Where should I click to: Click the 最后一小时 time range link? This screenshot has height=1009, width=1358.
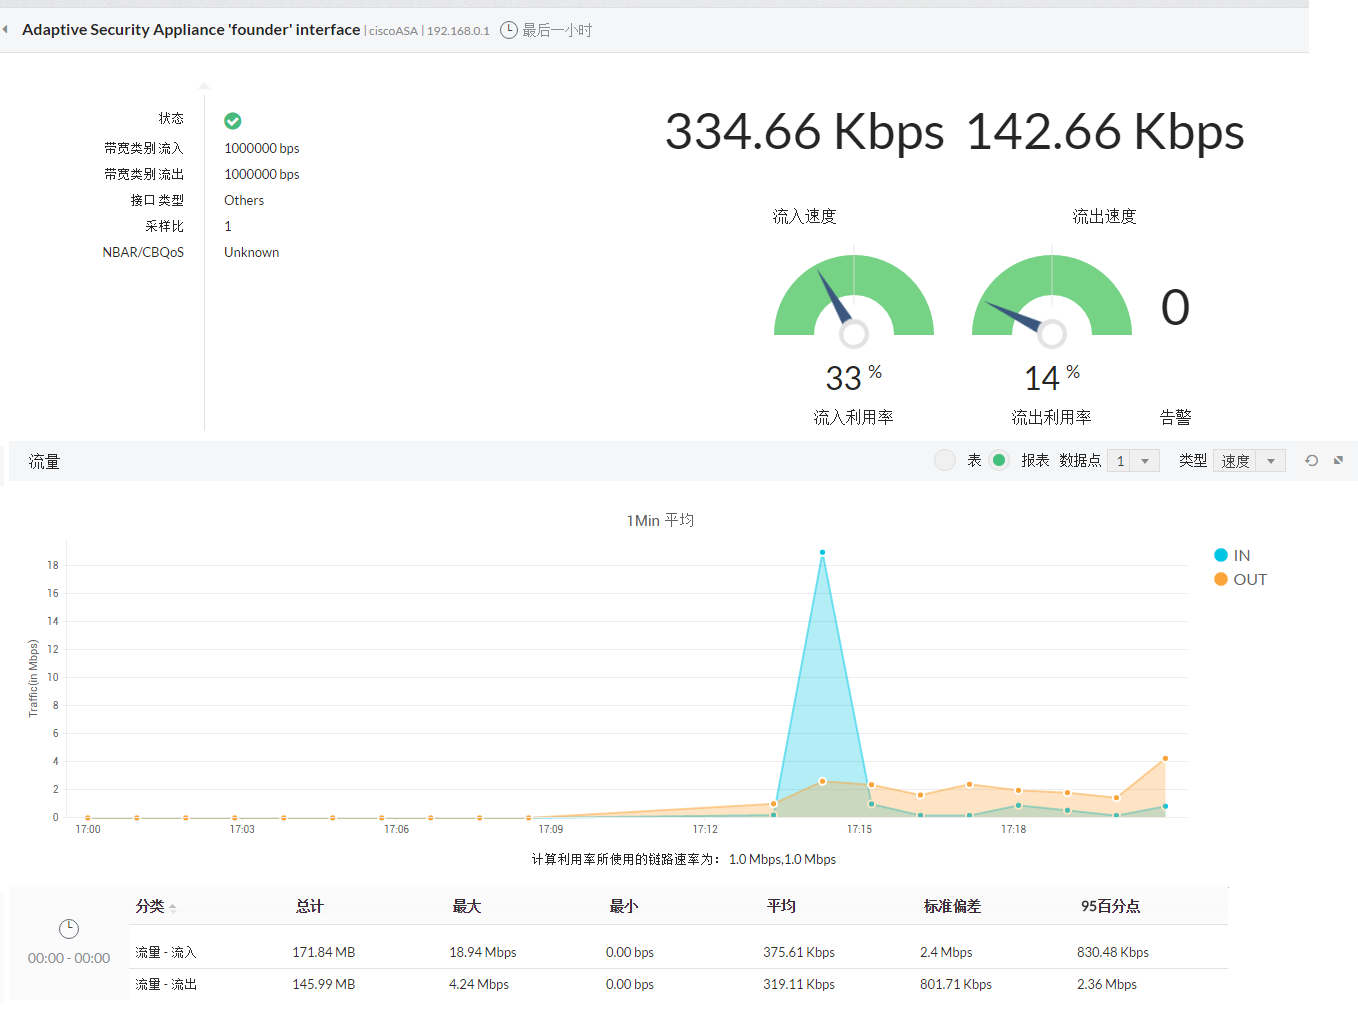point(557,31)
